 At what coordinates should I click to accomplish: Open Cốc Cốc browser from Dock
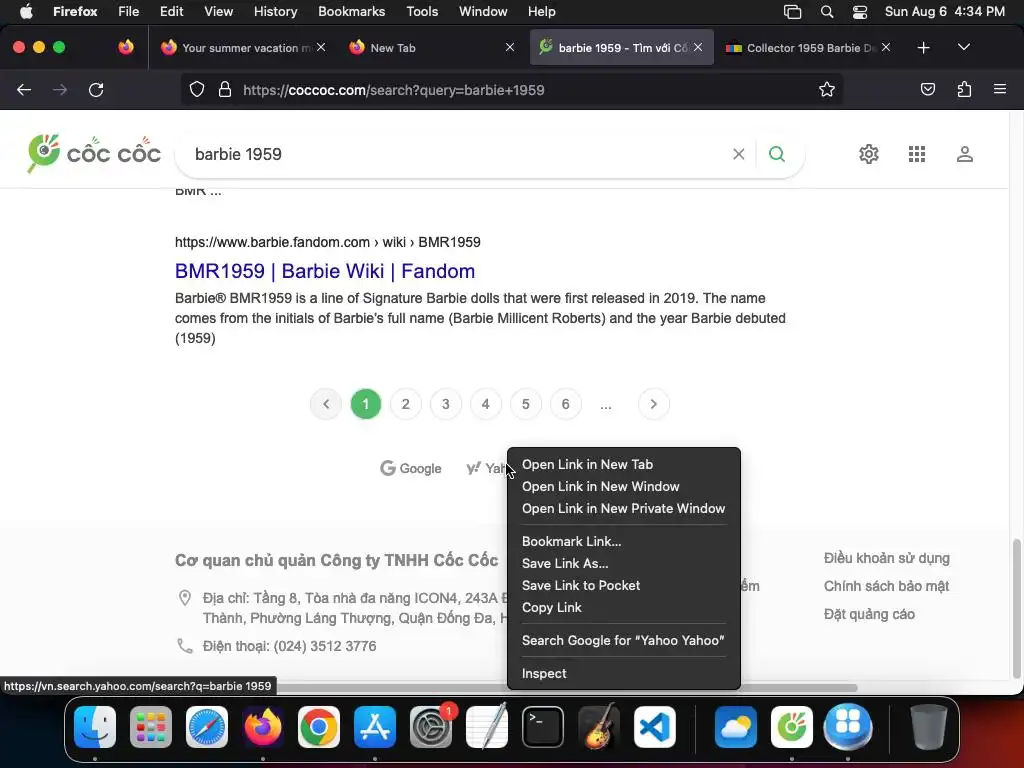[x=792, y=727]
